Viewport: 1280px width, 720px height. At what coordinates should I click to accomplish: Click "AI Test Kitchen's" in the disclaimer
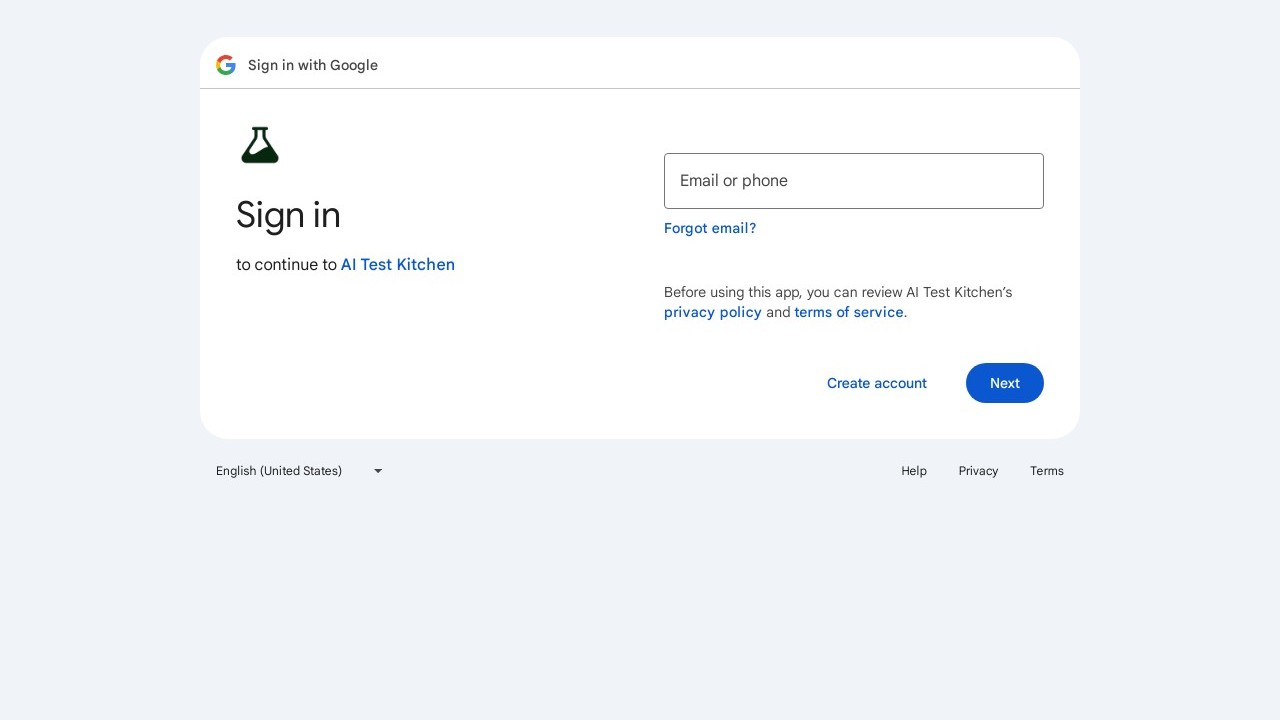pyautogui.click(x=959, y=292)
